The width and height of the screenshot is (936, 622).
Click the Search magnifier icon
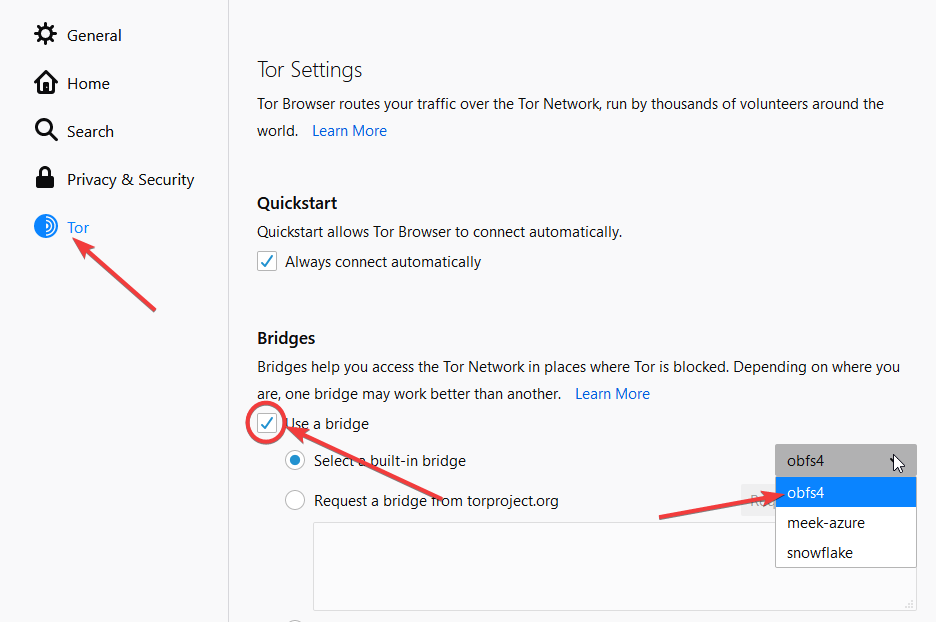pos(45,131)
